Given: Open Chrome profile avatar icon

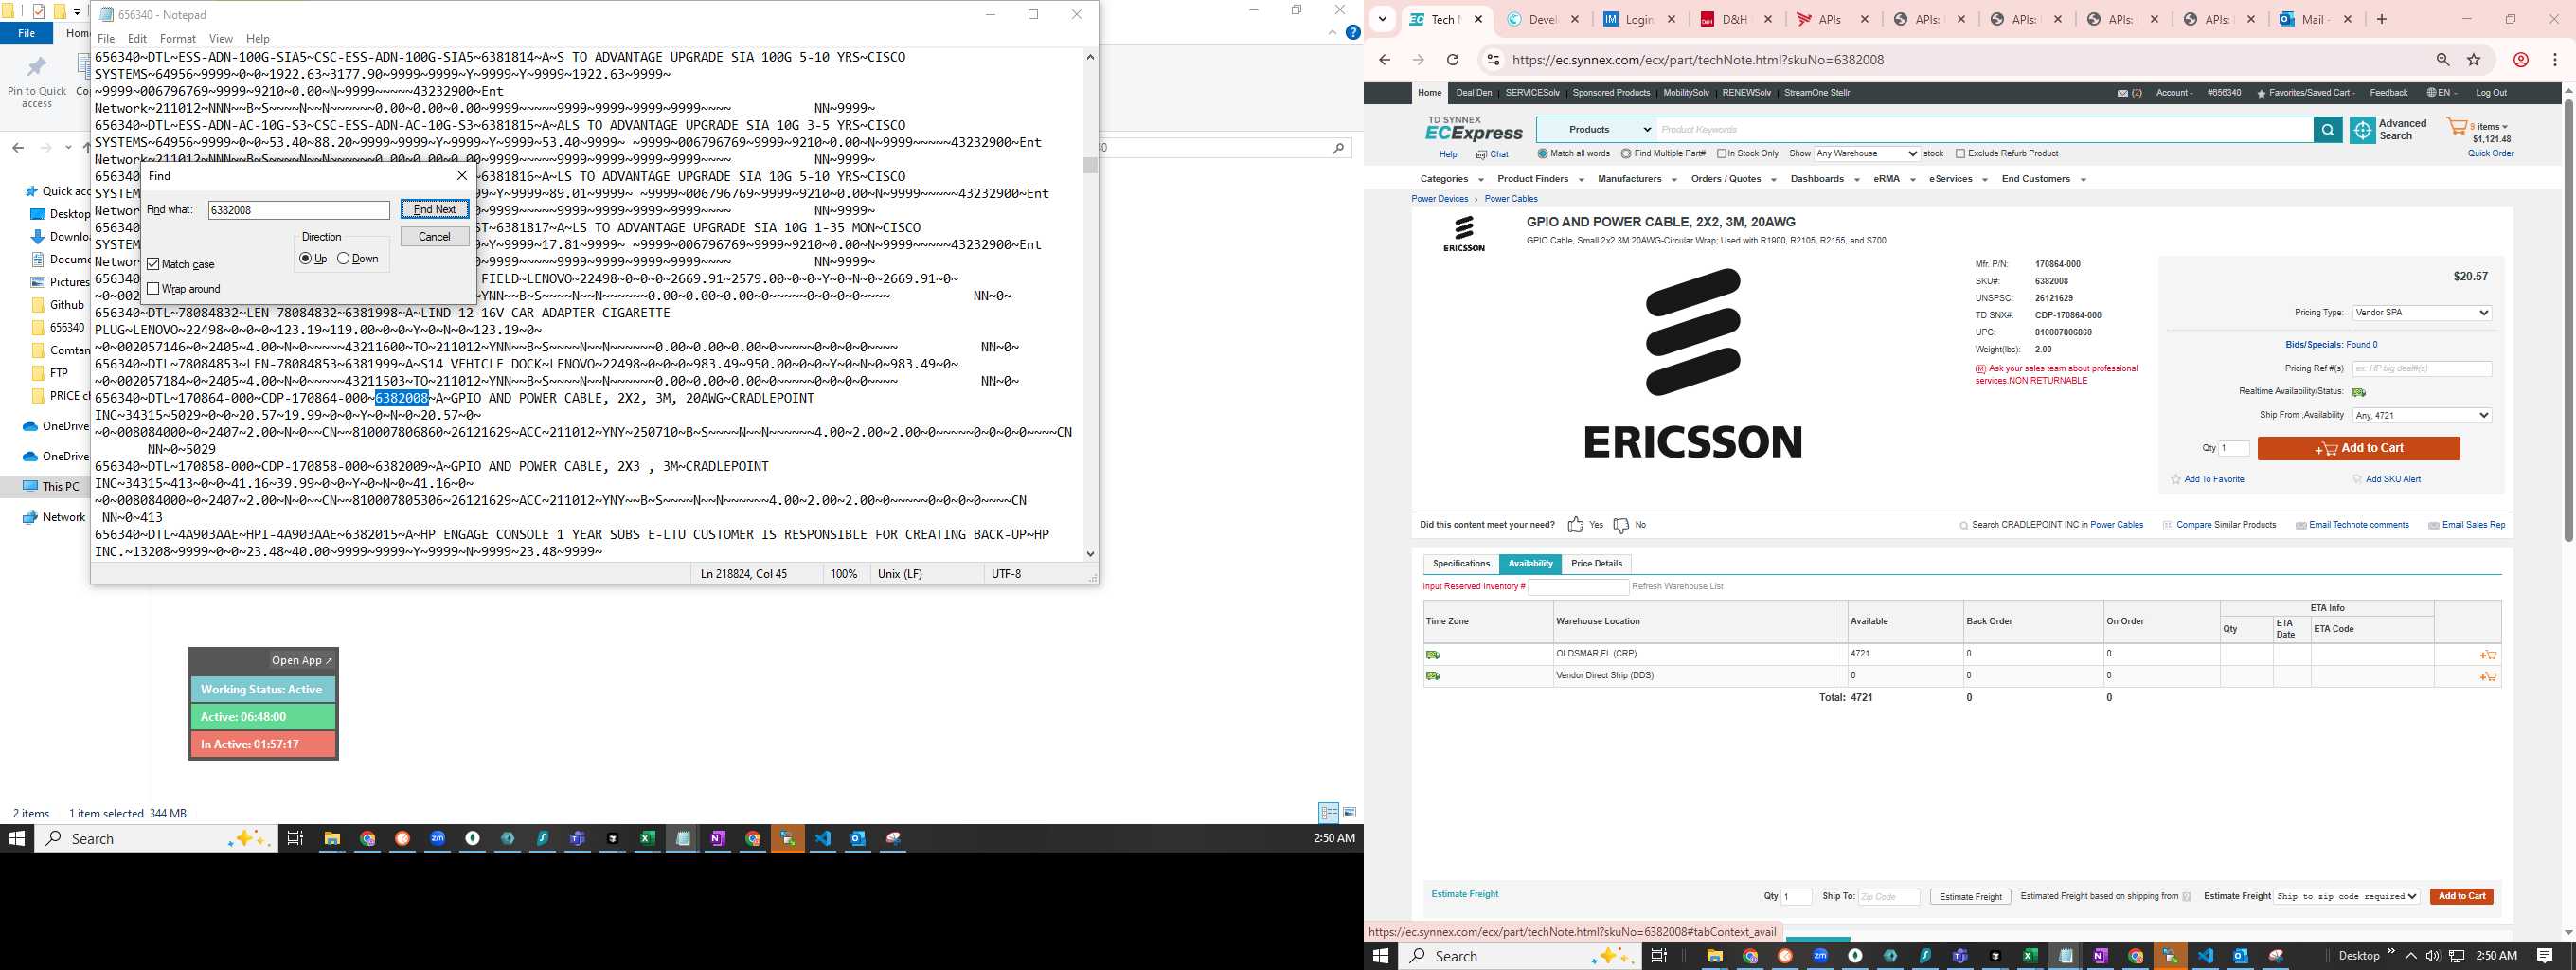Looking at the screenshot, I should (x=2521, y=60).
